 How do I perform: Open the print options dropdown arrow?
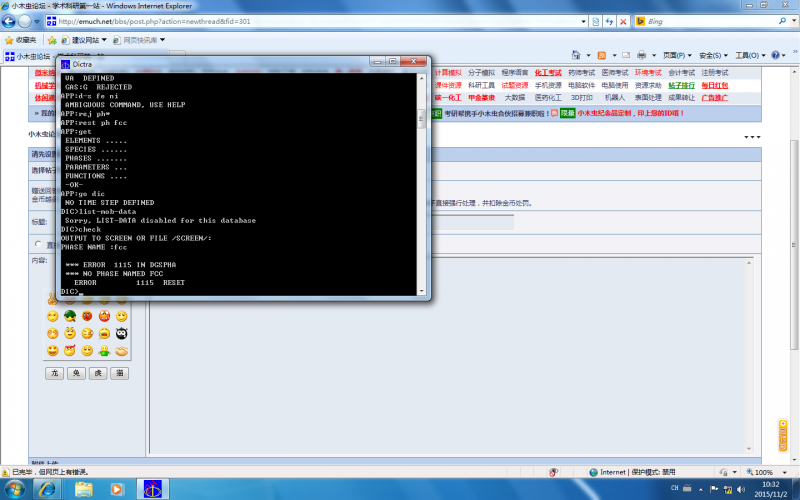pyautogui.click(x=654, y=55)
